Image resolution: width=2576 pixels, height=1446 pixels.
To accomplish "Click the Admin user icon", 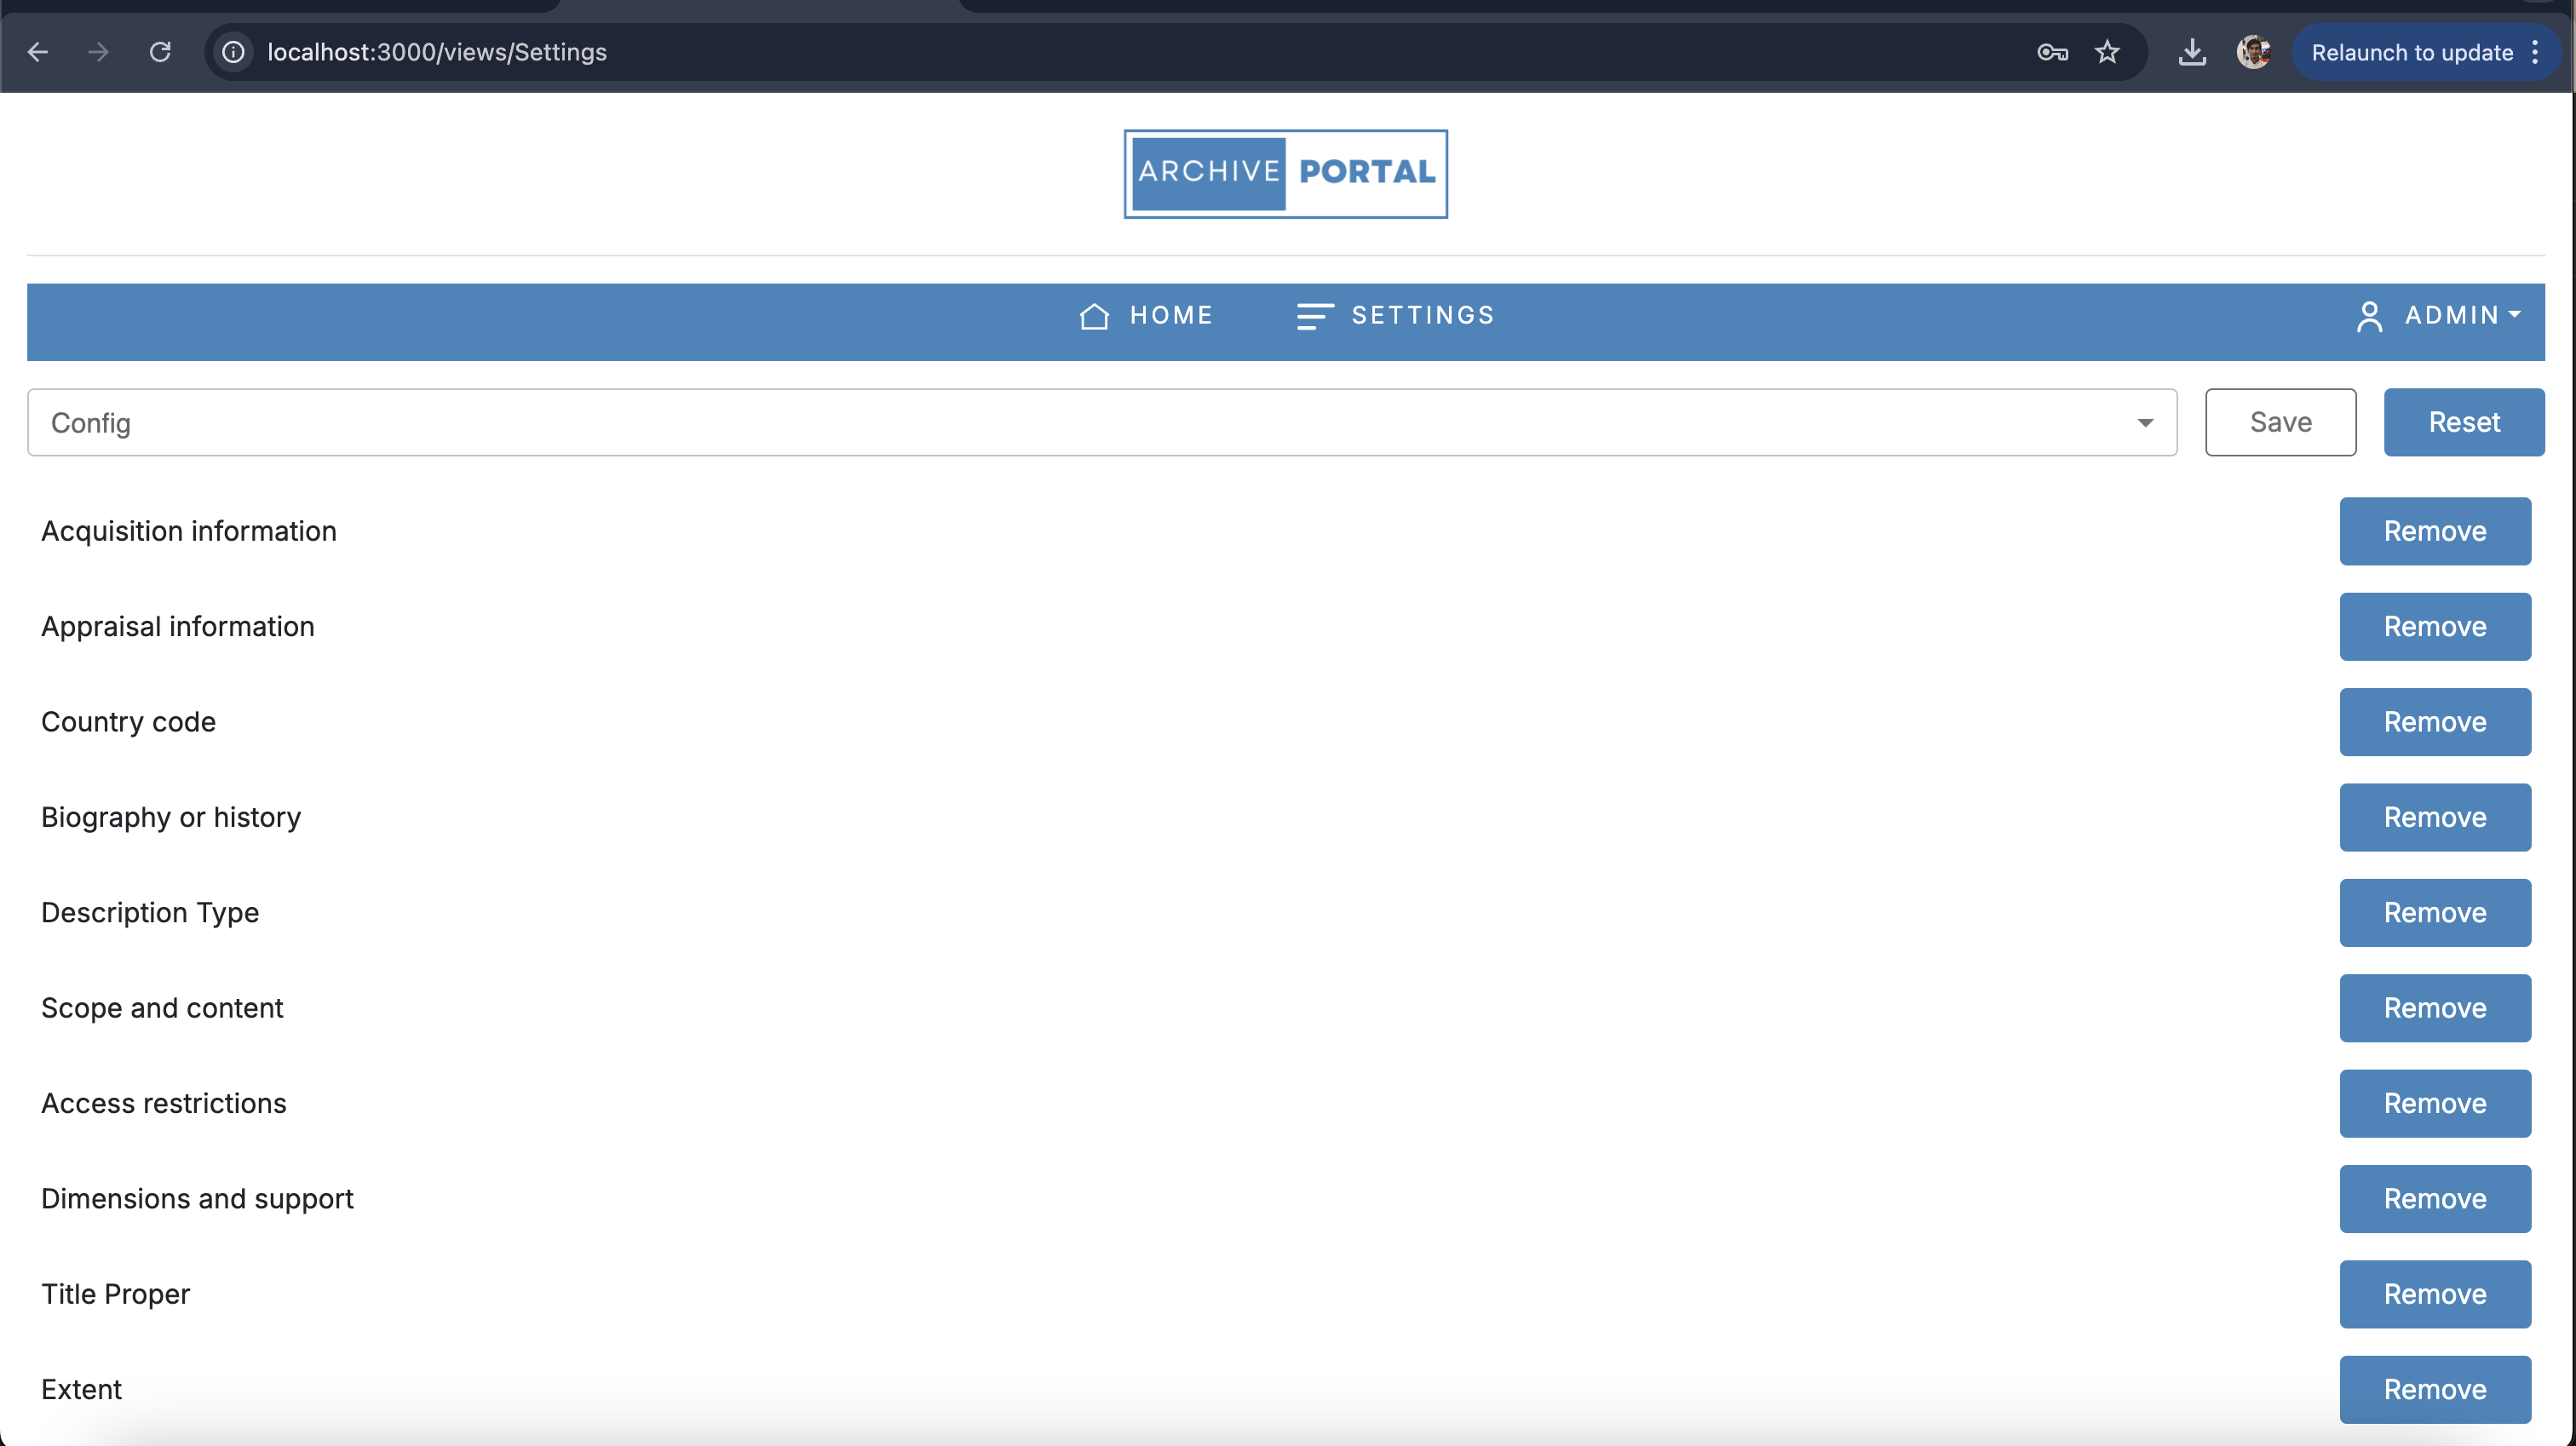I will click(x=2369, y=316).
